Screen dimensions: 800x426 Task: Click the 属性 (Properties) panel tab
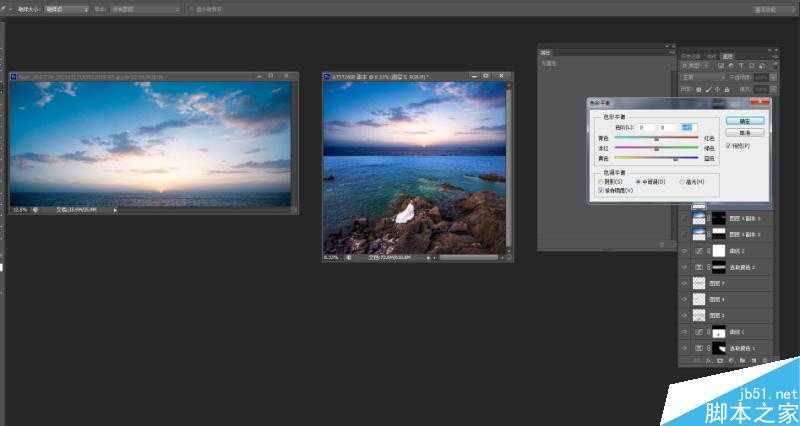click(x=545, y=52)
